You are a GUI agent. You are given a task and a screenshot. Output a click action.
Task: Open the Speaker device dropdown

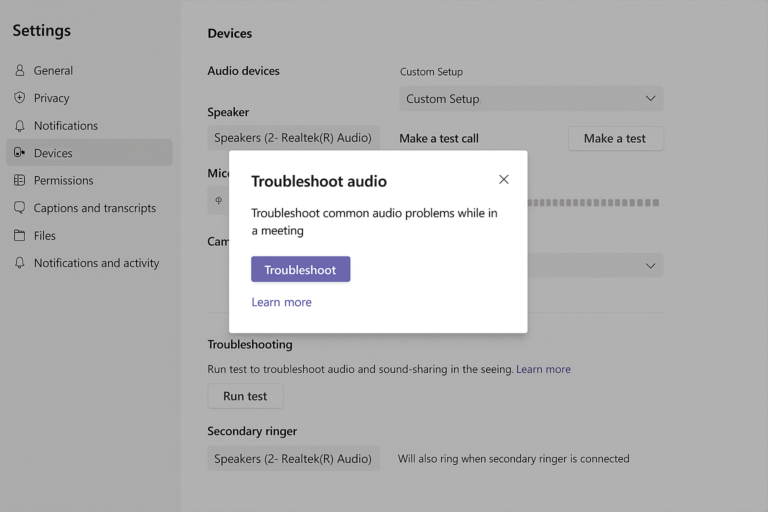click(293, 138)
